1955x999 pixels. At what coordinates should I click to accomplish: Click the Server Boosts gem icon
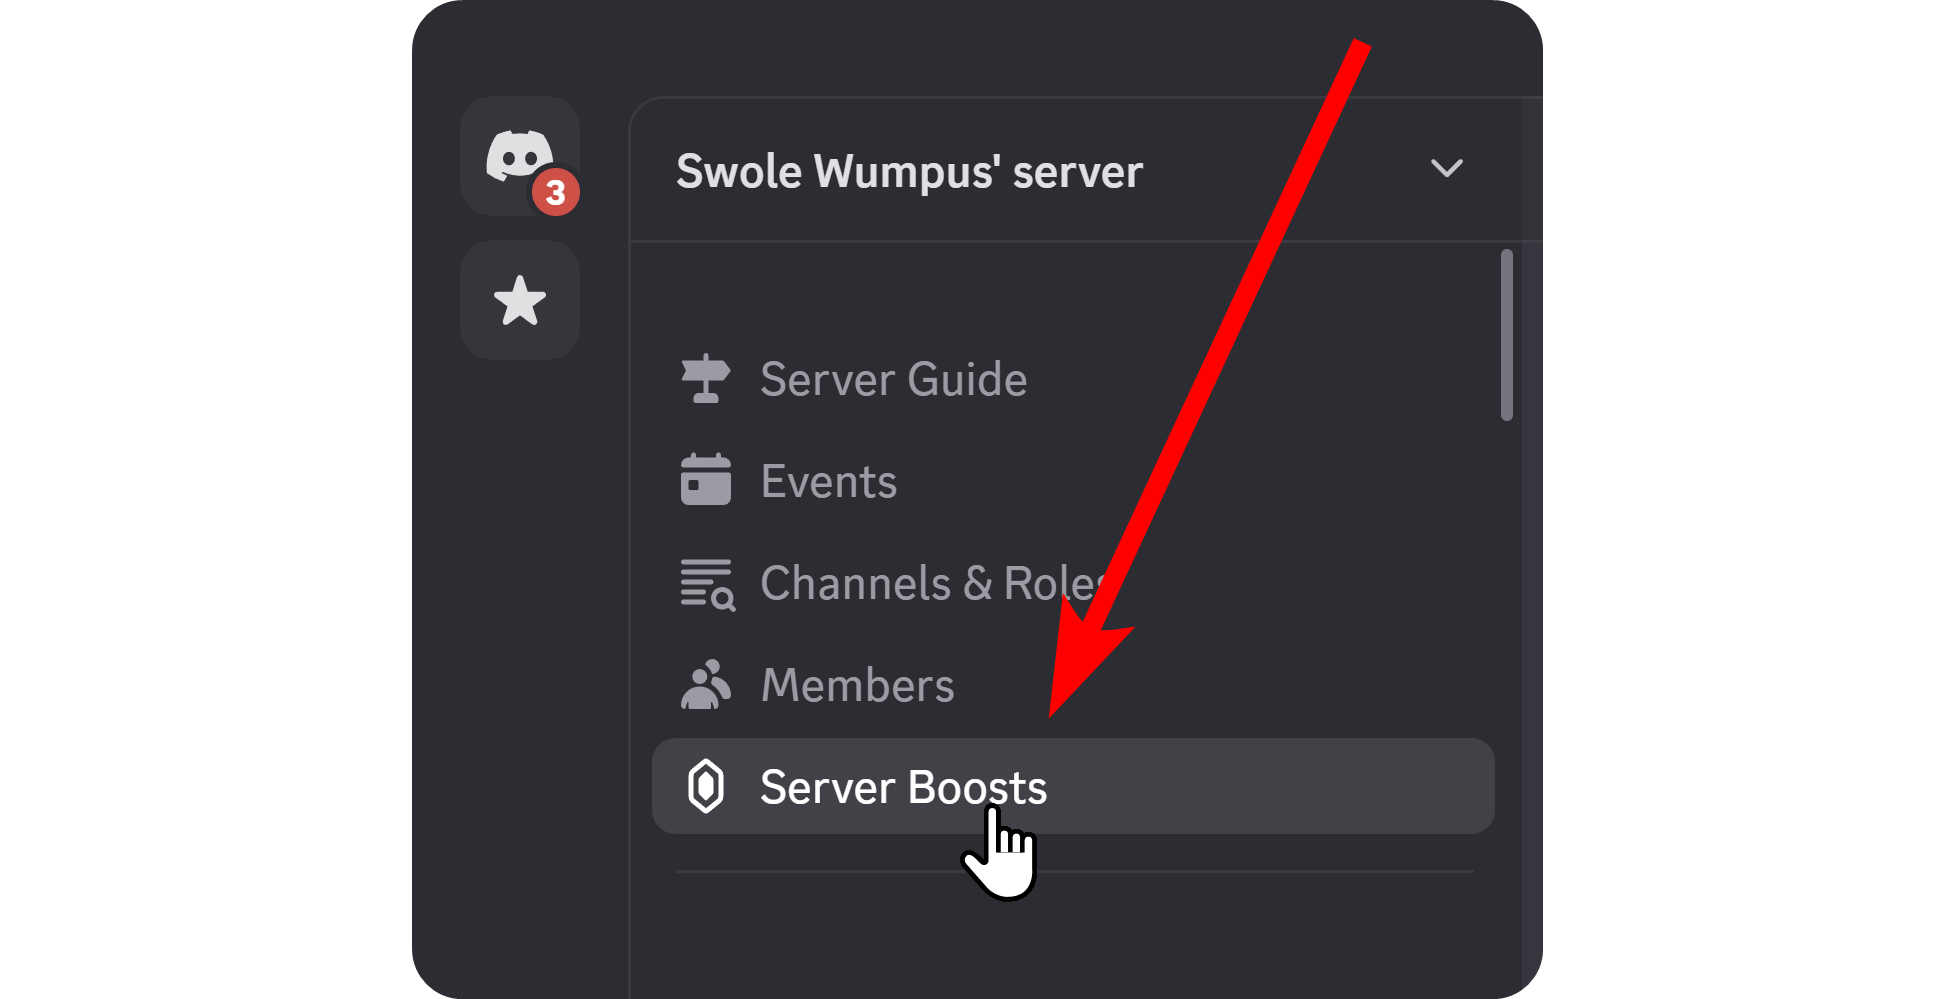pyautogui.click(x=707, y=787)
